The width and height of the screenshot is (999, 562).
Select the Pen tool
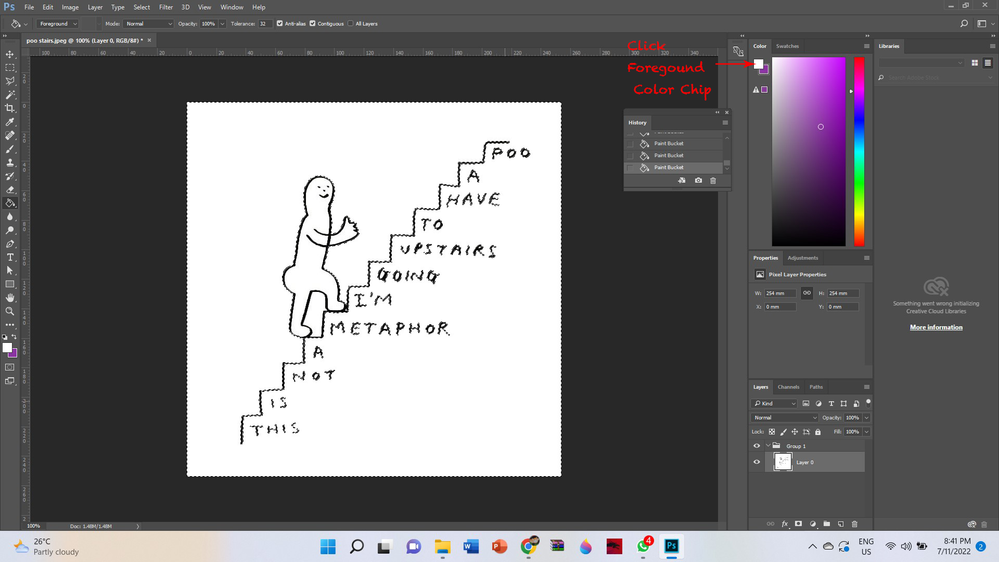[10, 244]
